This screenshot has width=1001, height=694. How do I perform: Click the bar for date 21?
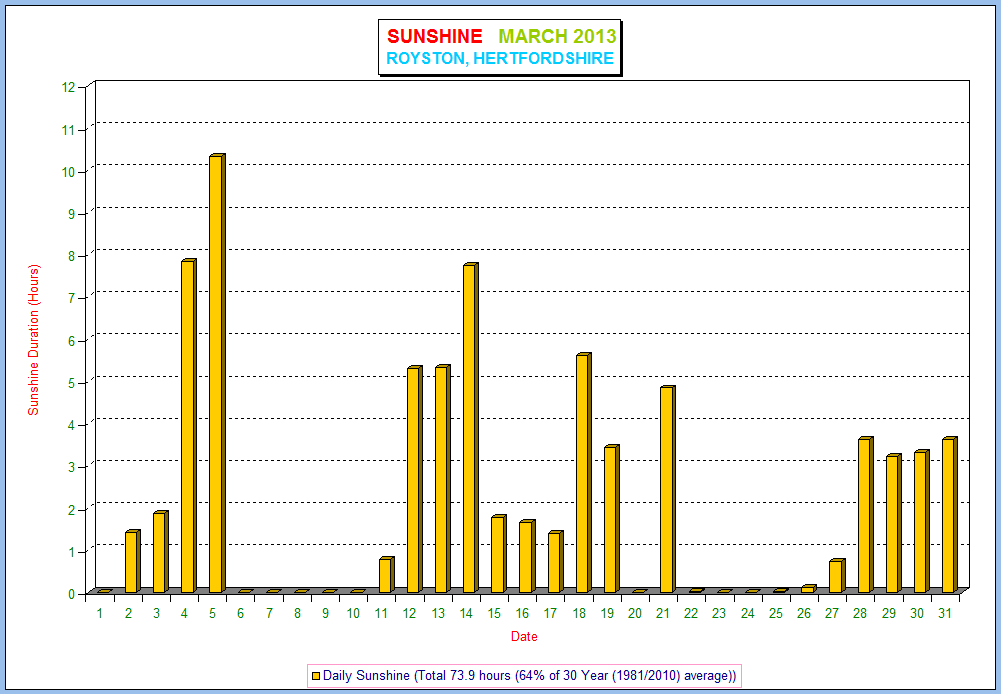pos(667,489)
